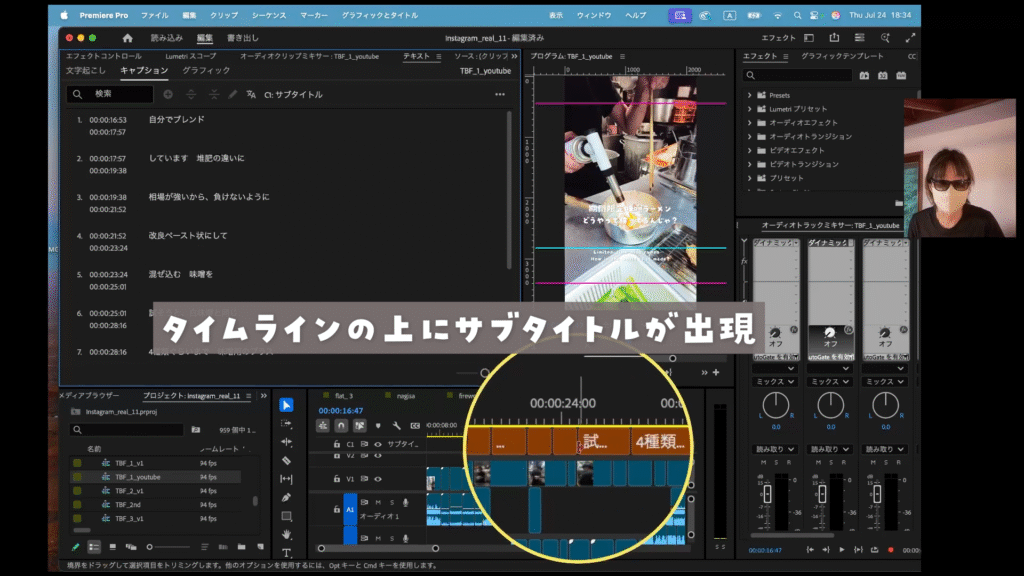This screenshot has height=576, width=1024.
Task: Add a marker from the timeline header
Action: [x=377, y=426]
